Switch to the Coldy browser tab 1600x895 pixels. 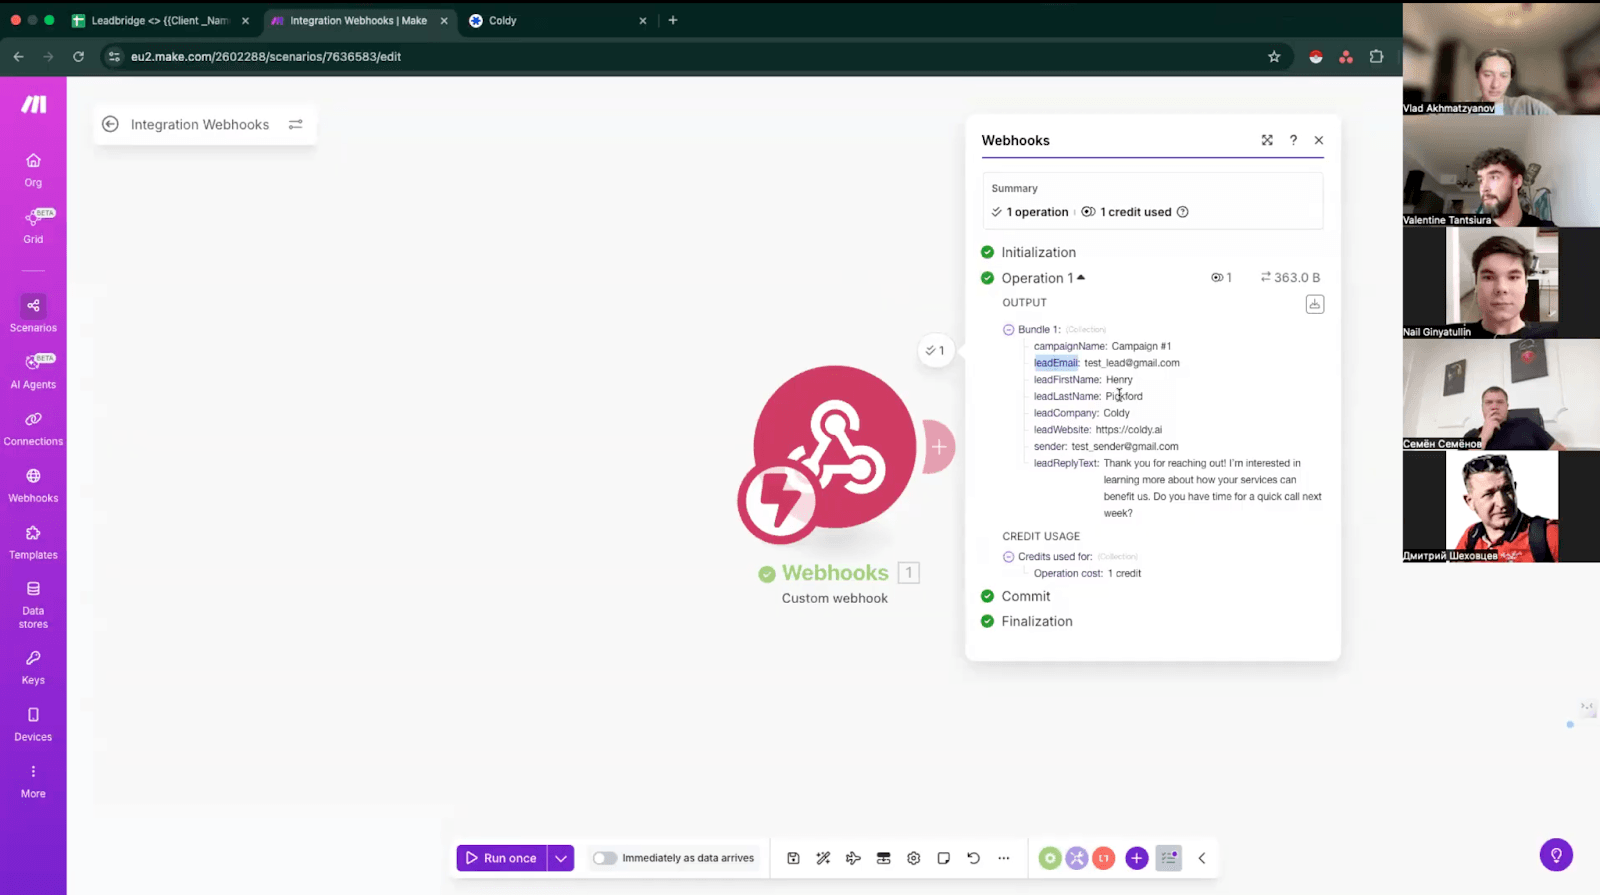555,20
